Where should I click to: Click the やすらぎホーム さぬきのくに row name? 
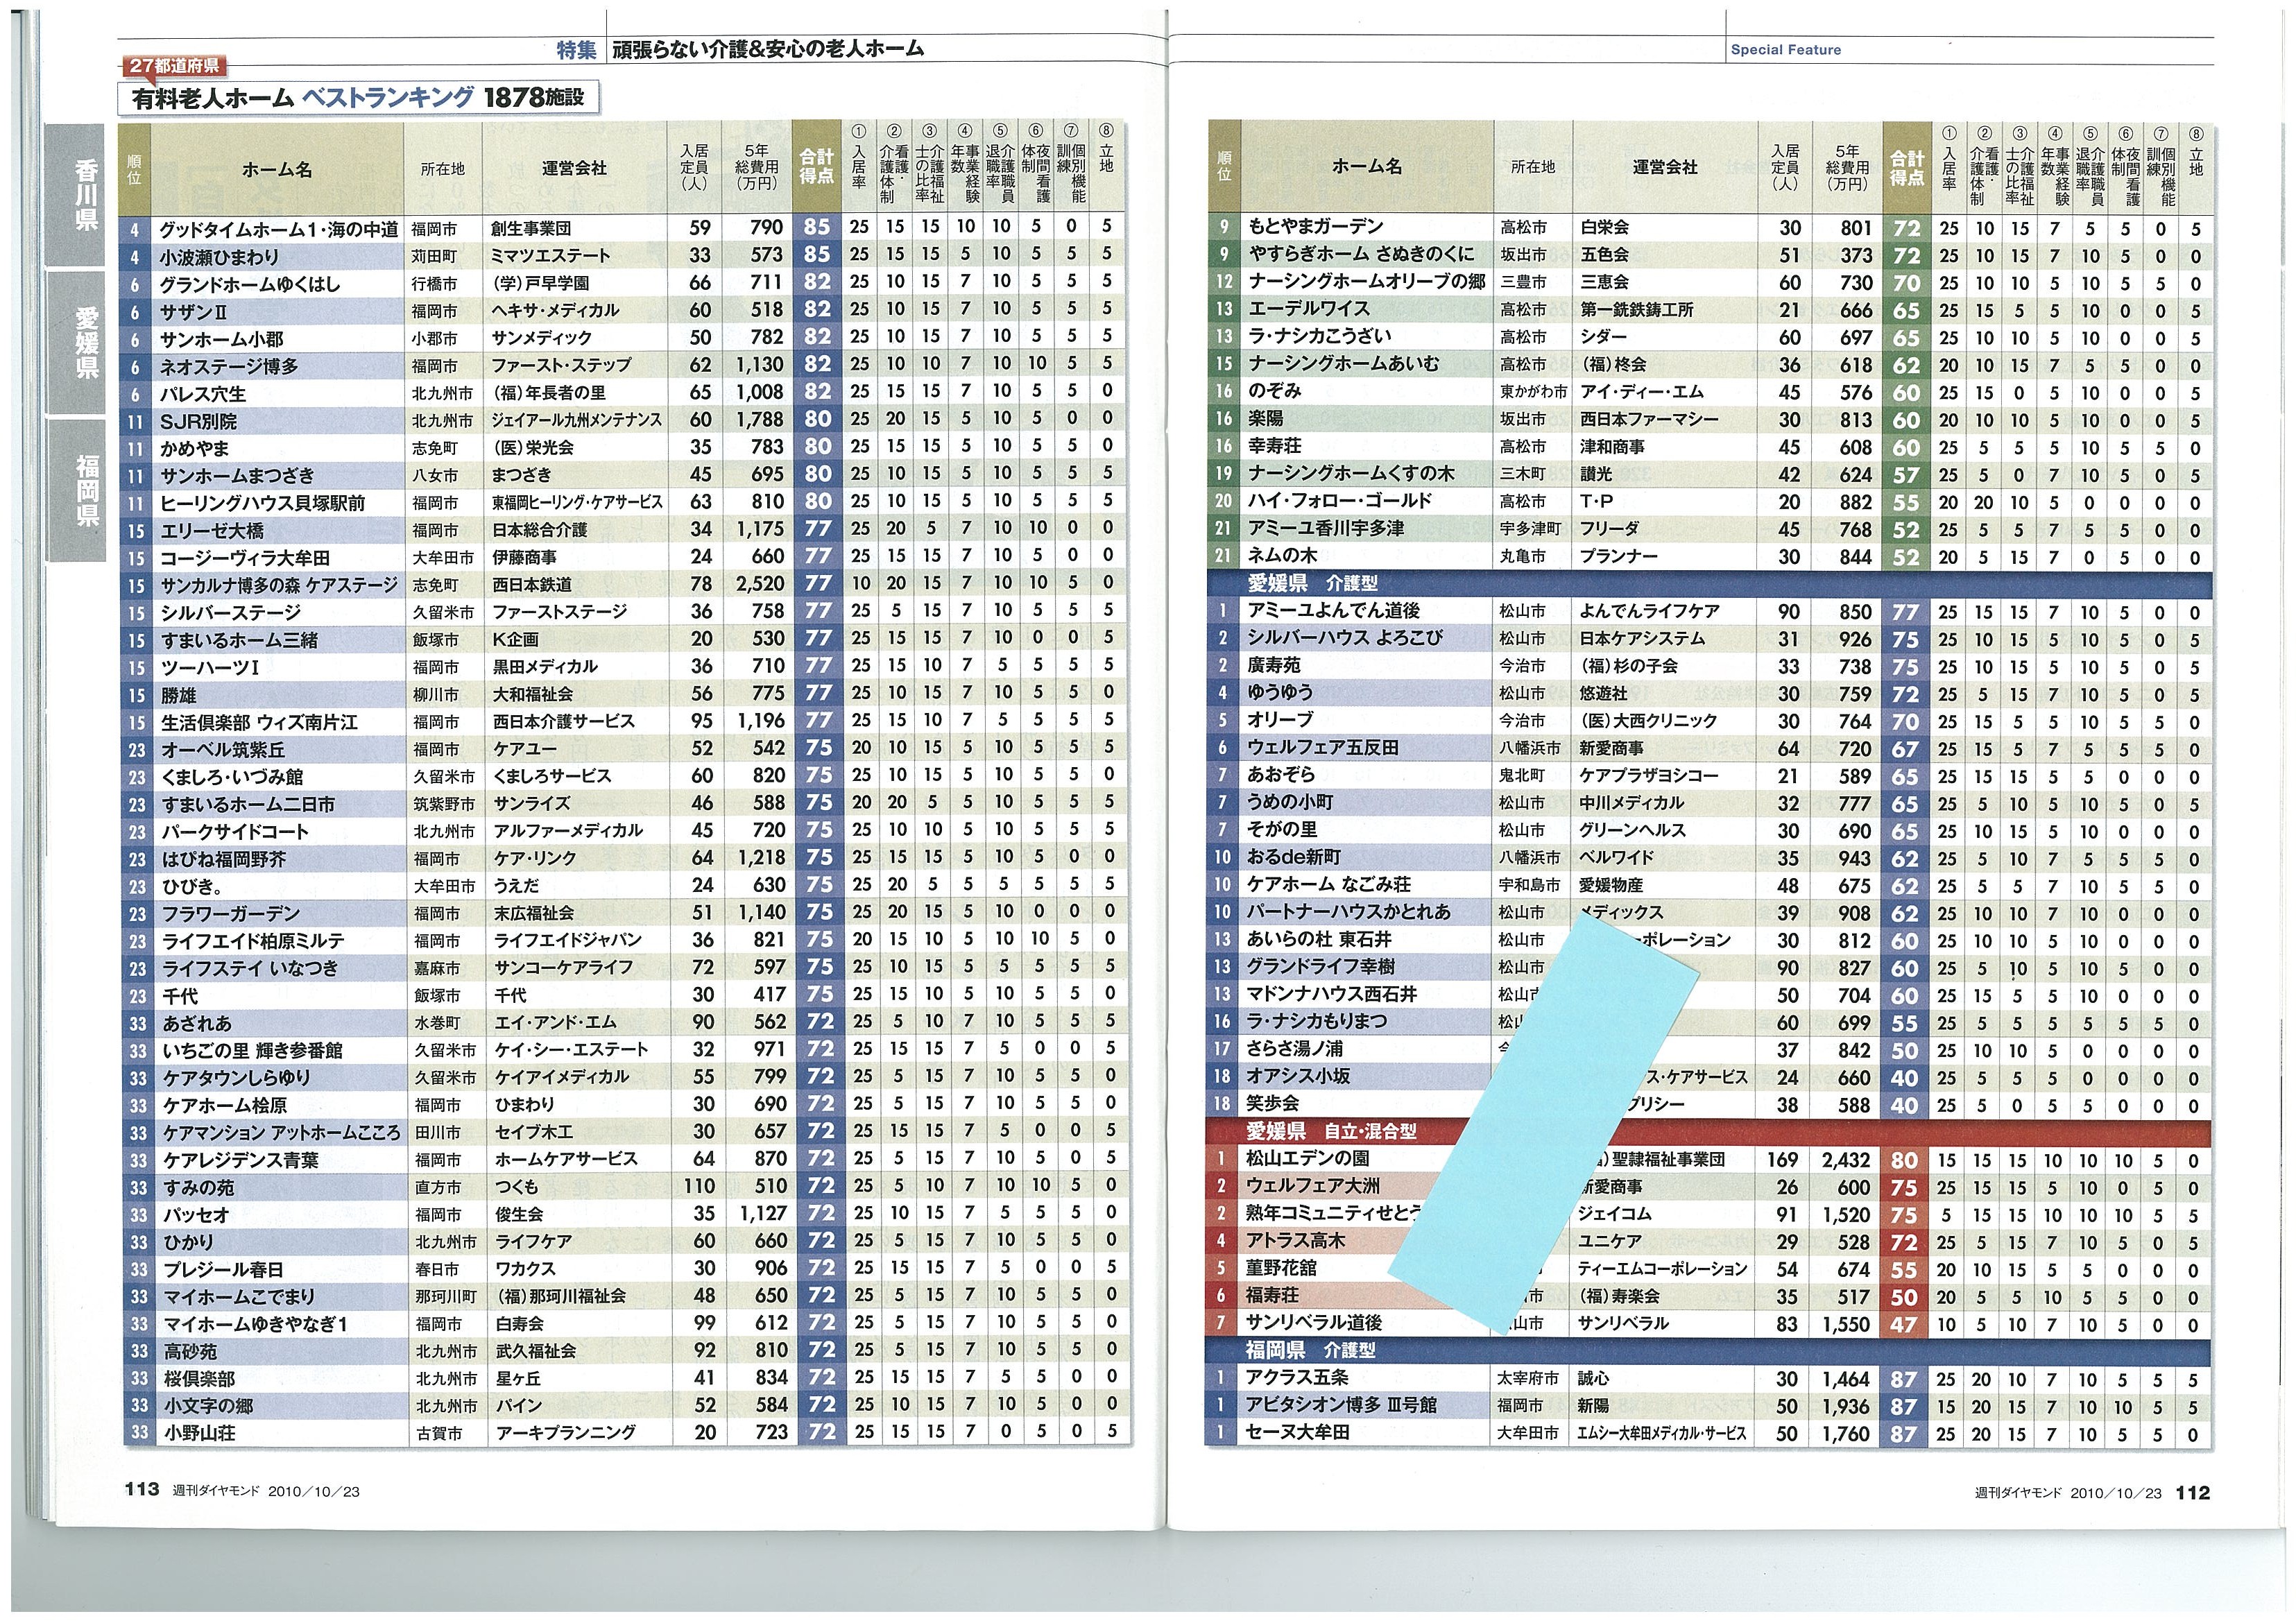(x=1361, y=254)
